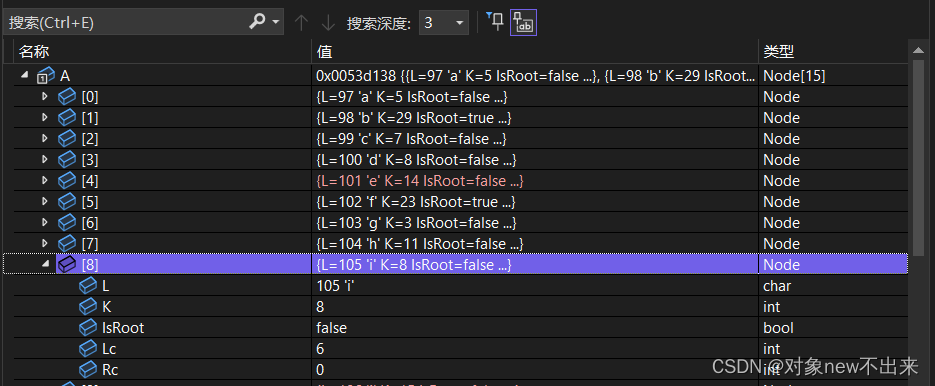Click the search magnifier icon
Image resolution: width=935 pixels, height=386 pixels.
click(x=257, y=22)
